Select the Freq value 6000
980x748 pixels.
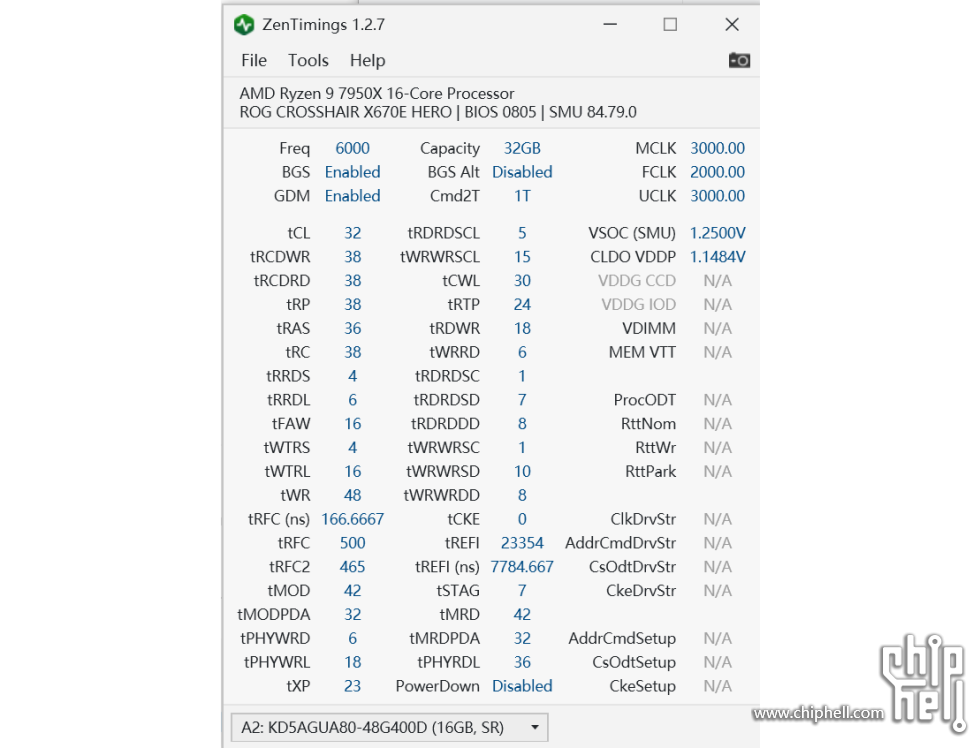tap(352, 148)
